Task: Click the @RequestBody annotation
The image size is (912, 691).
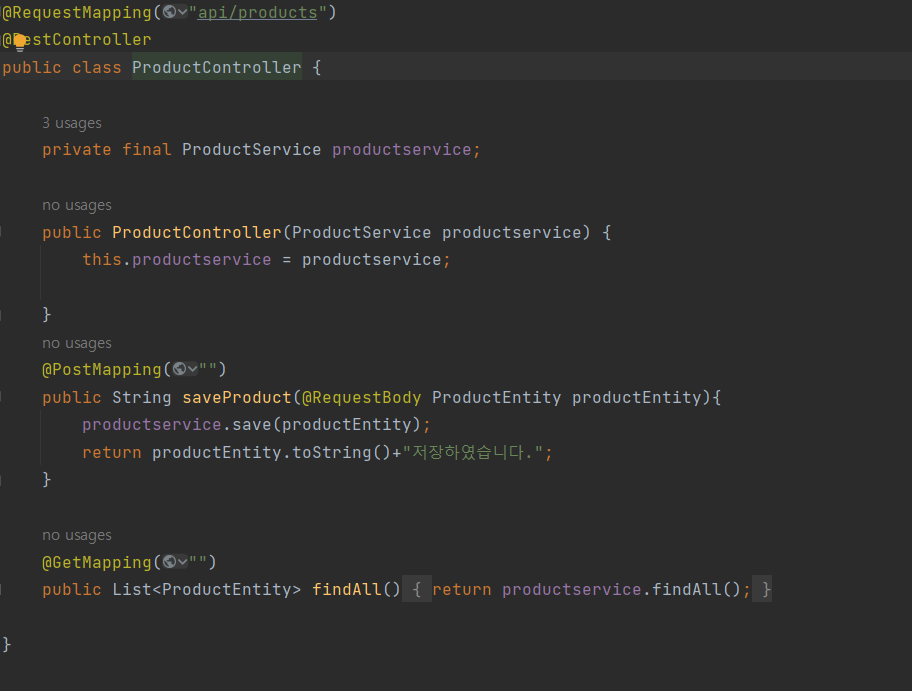Action: (x=361, y=397)
